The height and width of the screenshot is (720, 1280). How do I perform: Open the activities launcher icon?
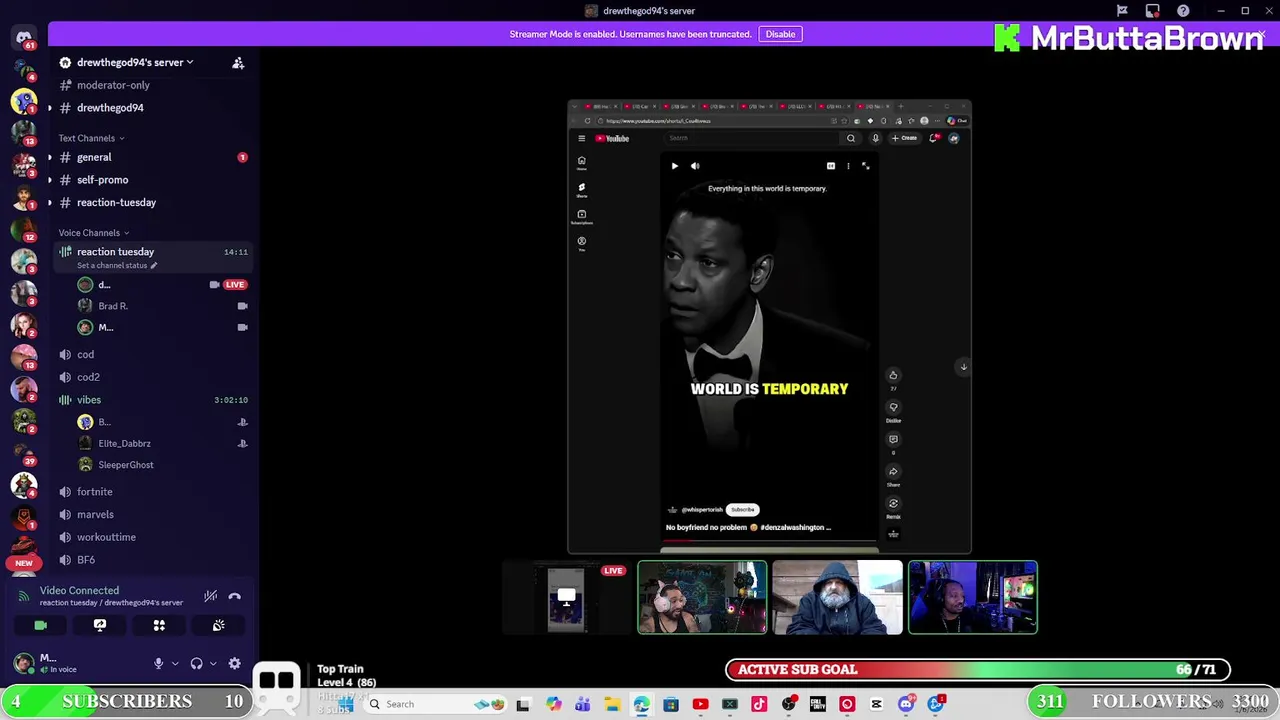(159, 625)
